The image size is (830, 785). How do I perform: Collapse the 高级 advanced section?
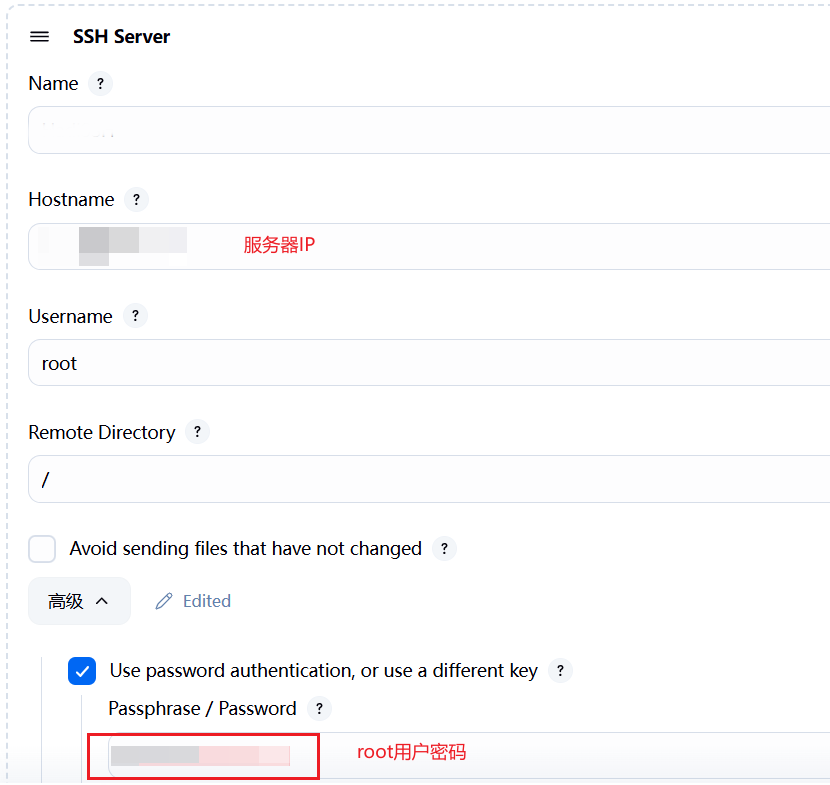79,601
